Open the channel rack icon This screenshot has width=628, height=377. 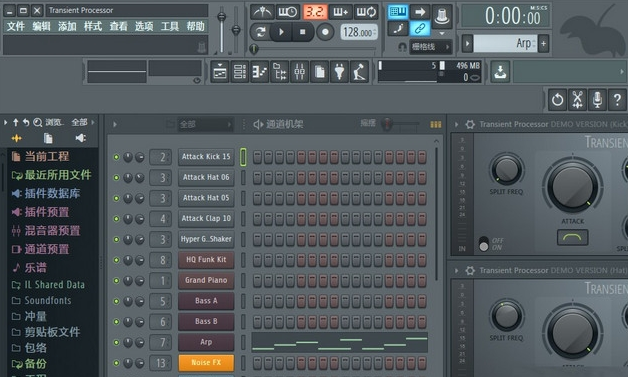point(240,72)
